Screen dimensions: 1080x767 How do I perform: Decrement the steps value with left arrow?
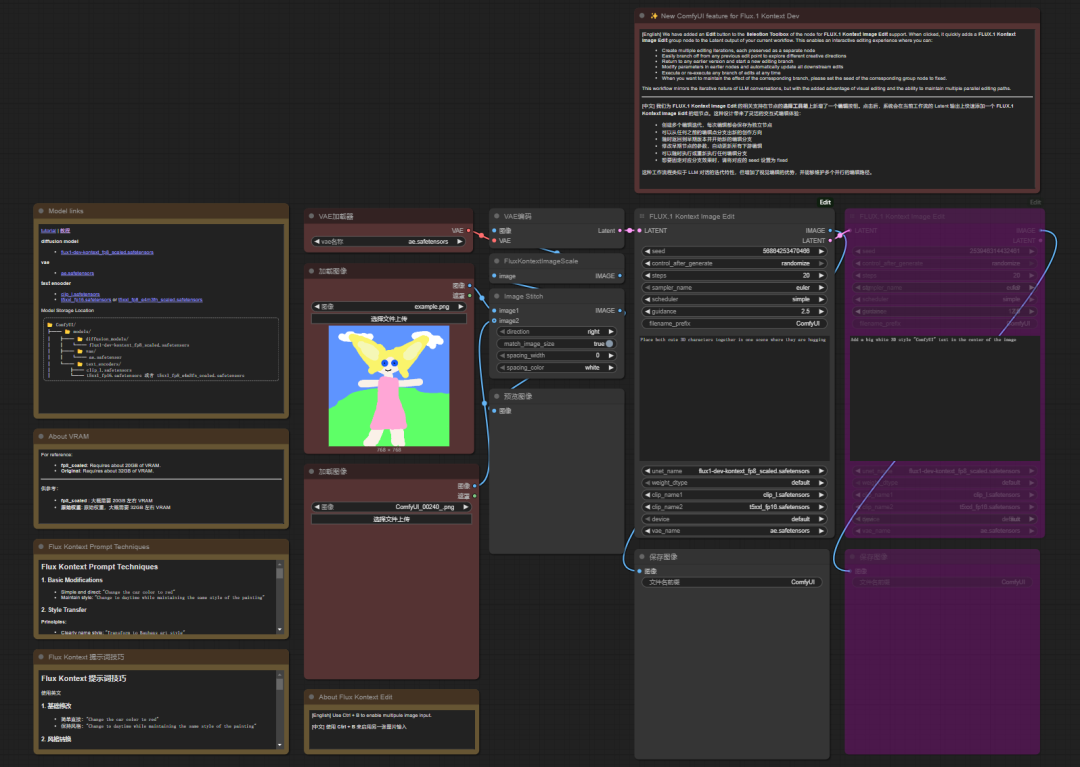point(647,275)
